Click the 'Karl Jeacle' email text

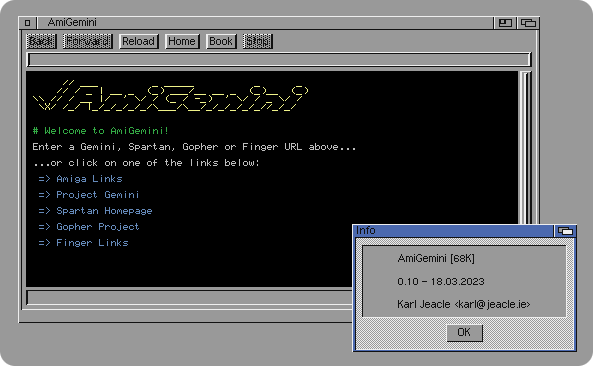(464, 304)
